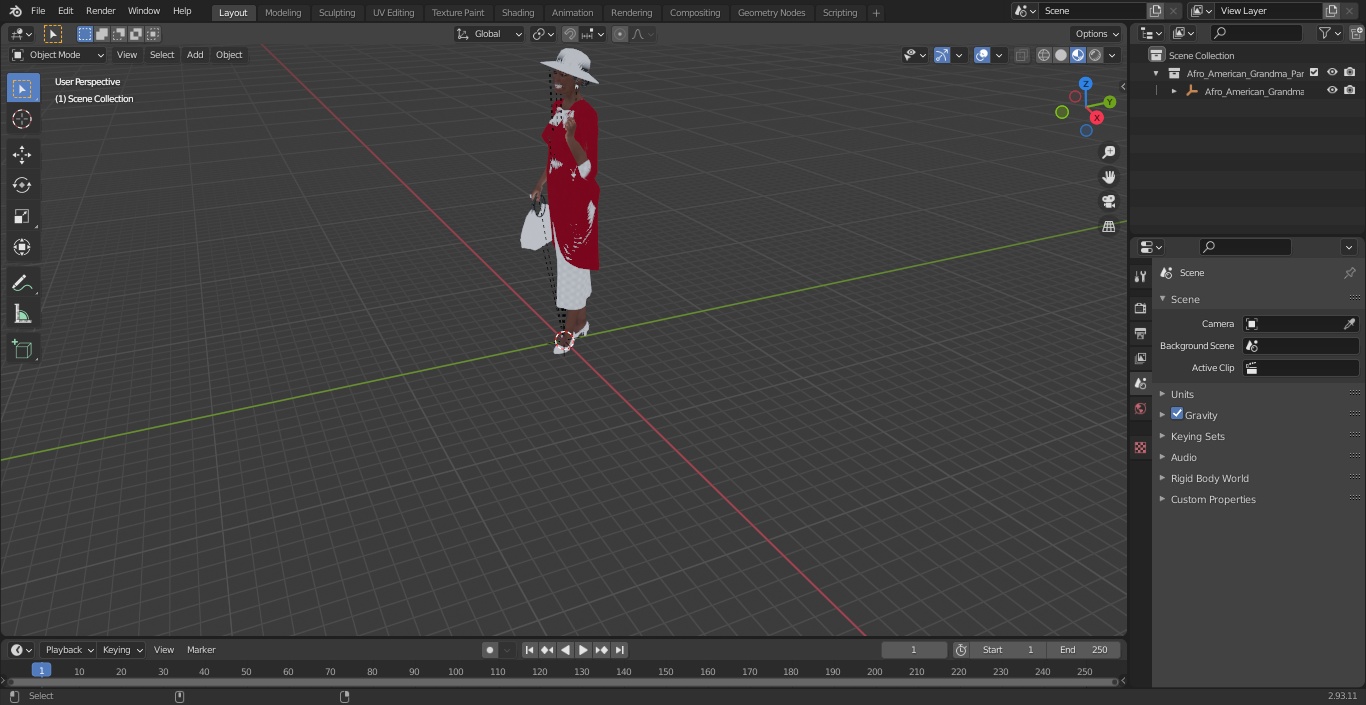Viewport: 1366px width, 705px height.
Task: Click the X axis on navigation gizmo
Action: 1097,117
